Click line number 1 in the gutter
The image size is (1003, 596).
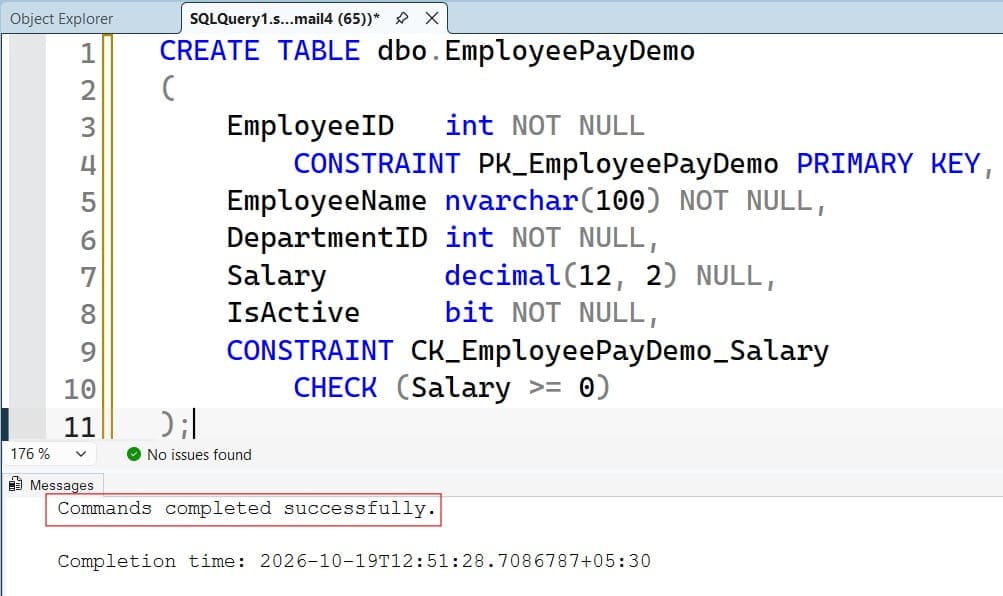[x=88, y=52]
